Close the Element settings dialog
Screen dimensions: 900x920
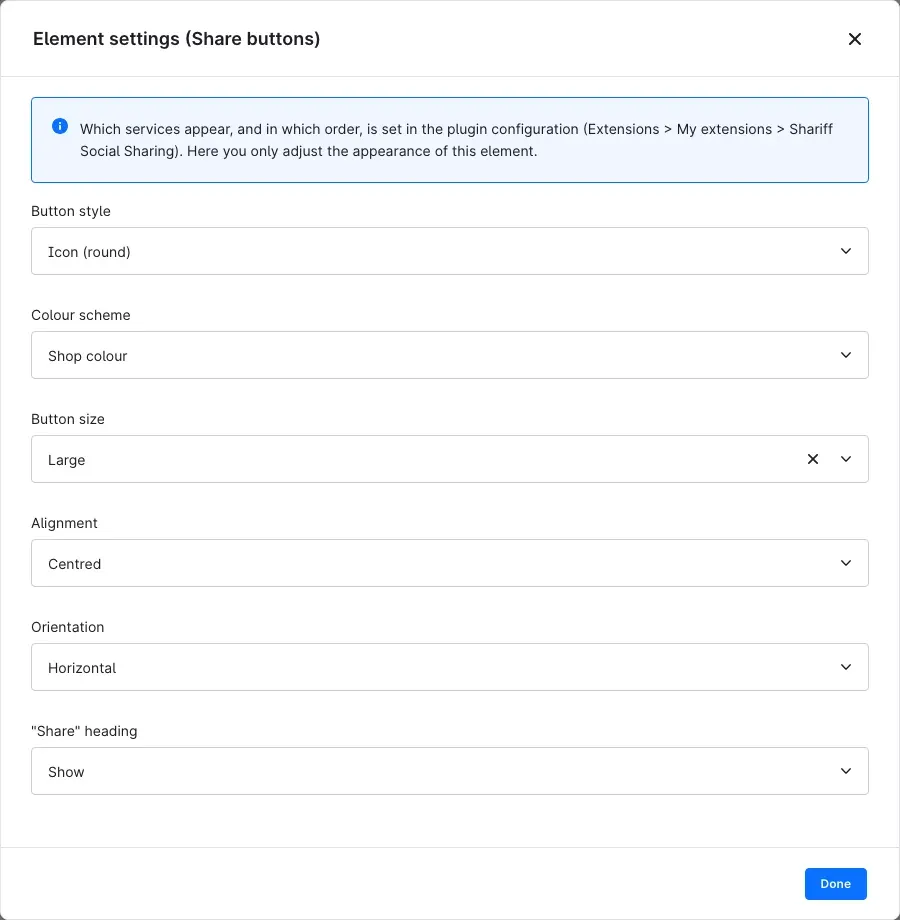[854, 39]
